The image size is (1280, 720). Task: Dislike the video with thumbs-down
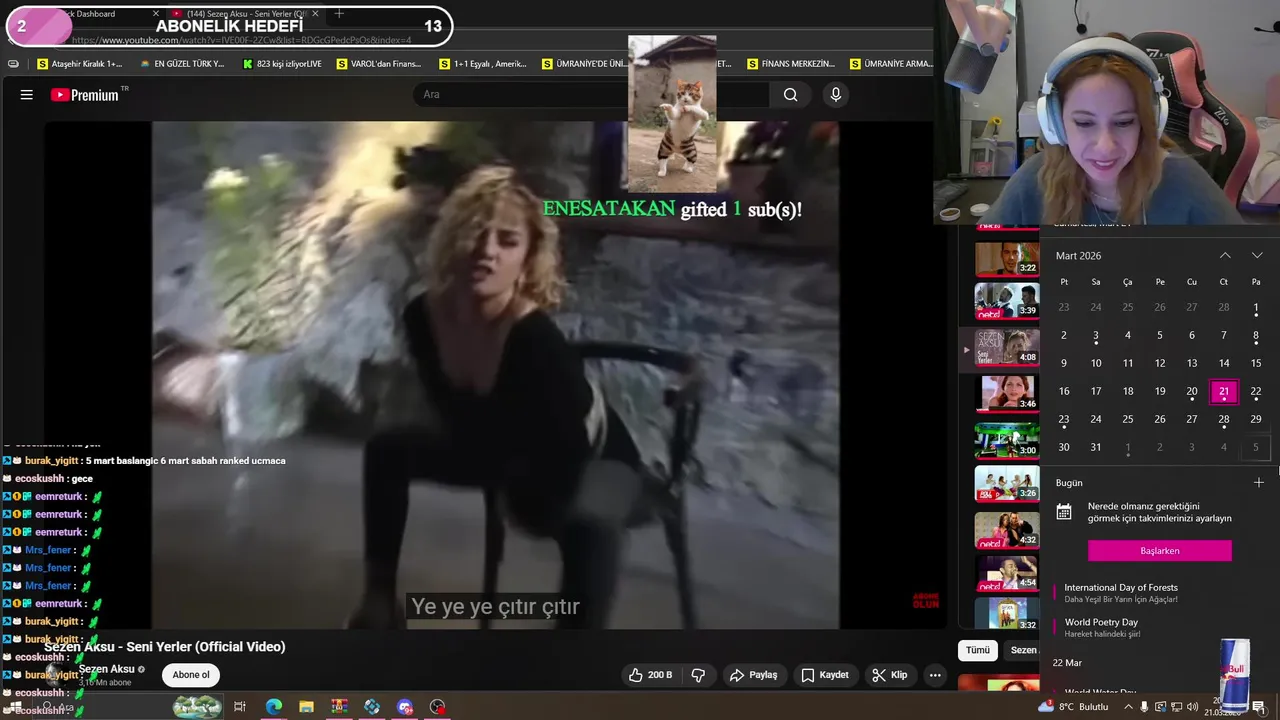[698, 675]
